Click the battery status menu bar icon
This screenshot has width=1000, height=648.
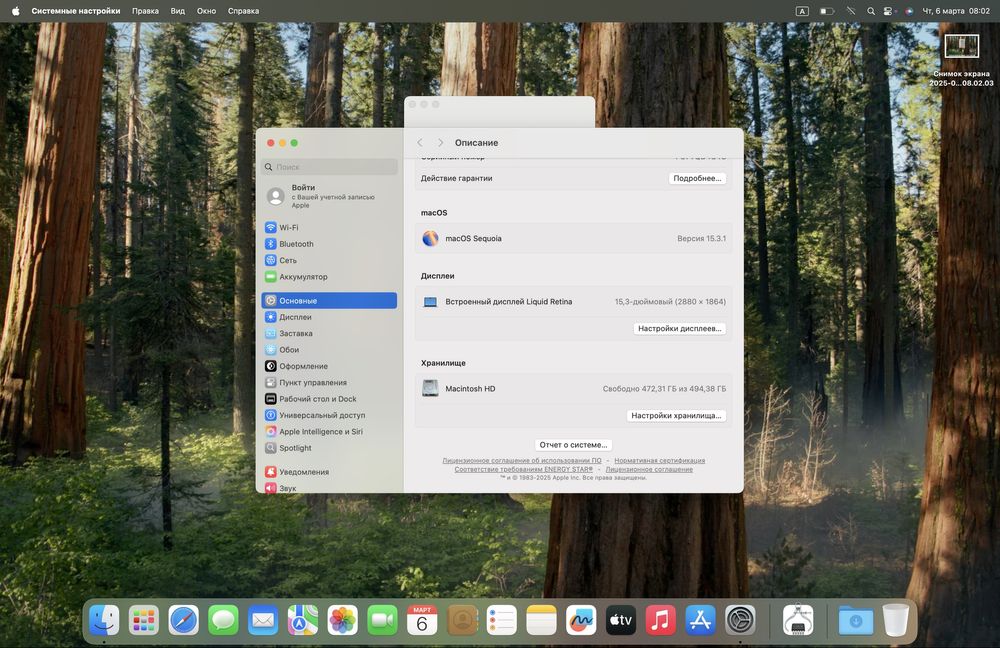click(x=827, y=11)
